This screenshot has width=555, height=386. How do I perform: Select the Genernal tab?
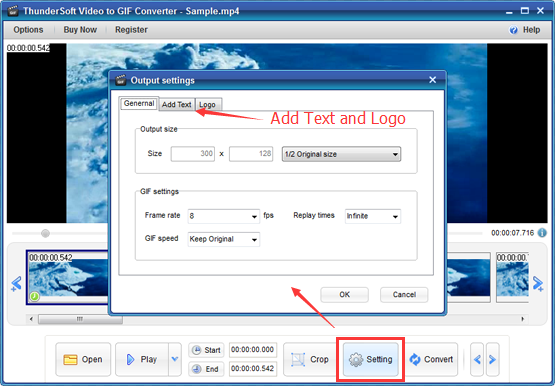tap(139, 103)
